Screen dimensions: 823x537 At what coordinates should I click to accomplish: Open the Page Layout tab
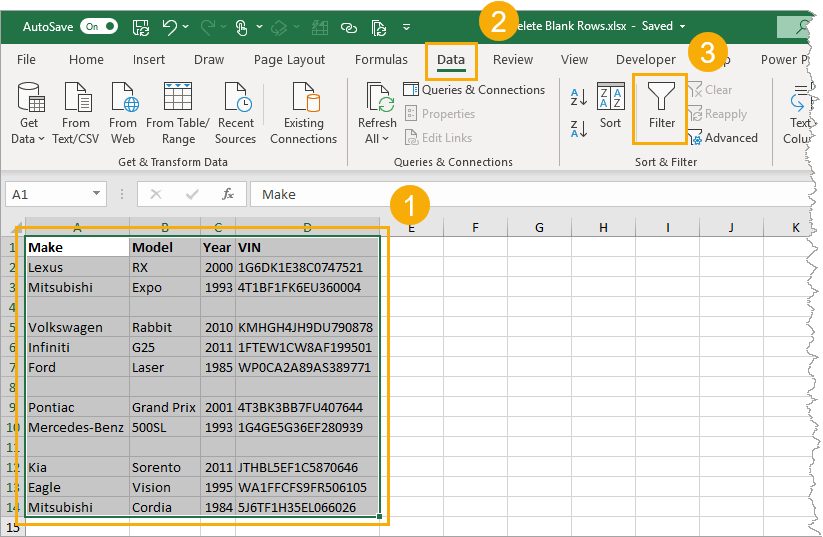pyautogui.click(x=289, y=59)
